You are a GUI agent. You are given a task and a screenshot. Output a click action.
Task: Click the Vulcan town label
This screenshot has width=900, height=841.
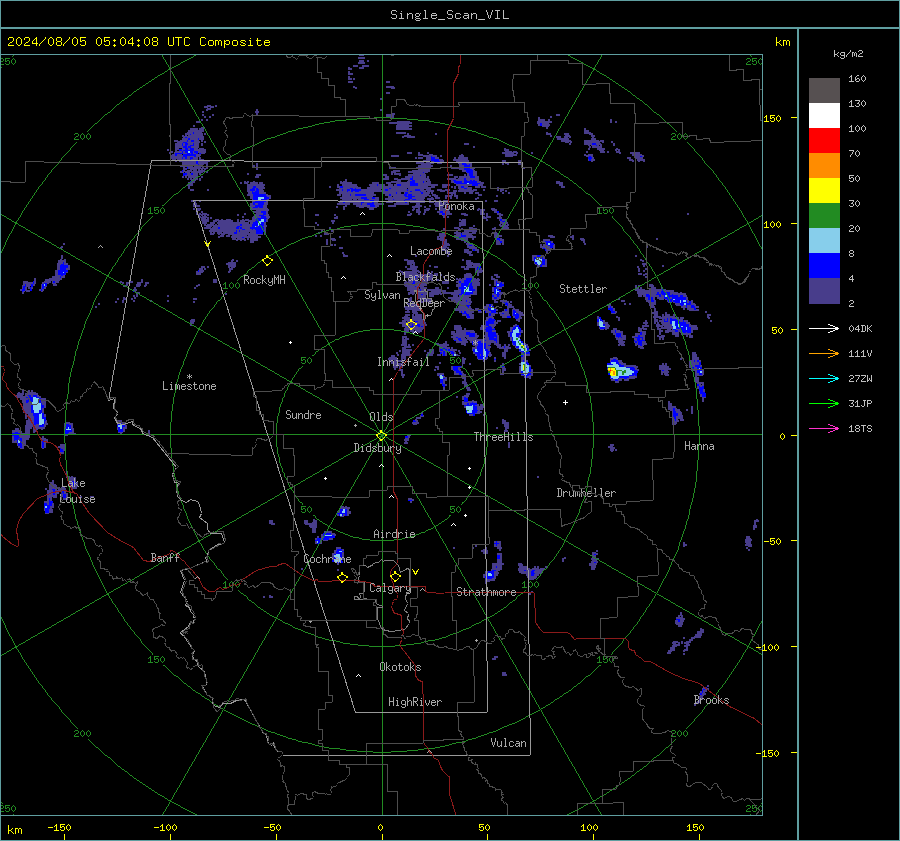508,743
